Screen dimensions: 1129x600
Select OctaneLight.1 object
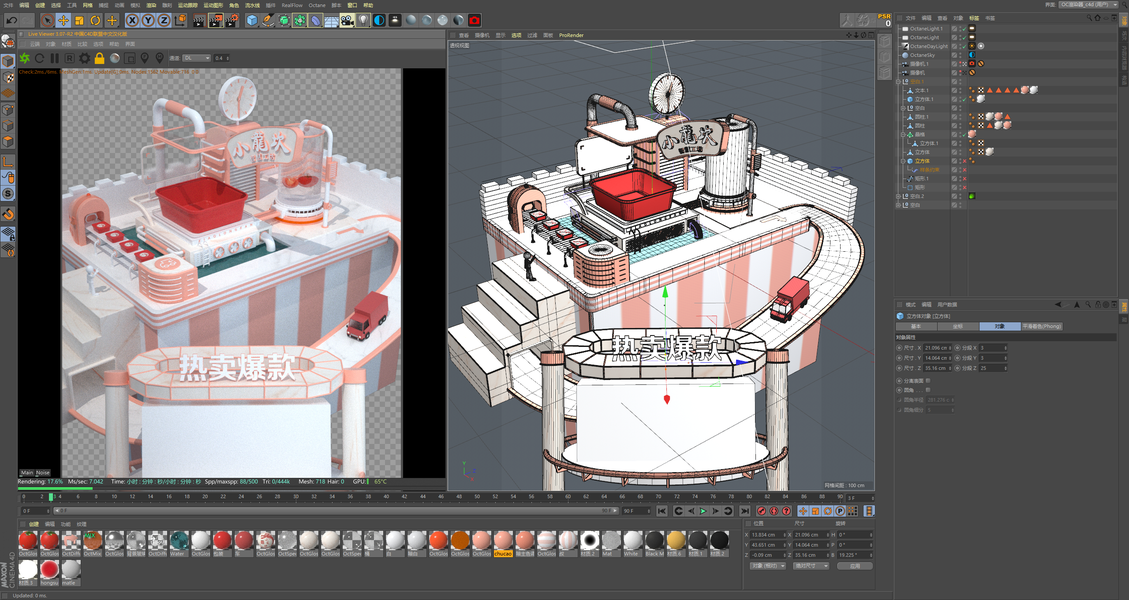click(926, 29)
